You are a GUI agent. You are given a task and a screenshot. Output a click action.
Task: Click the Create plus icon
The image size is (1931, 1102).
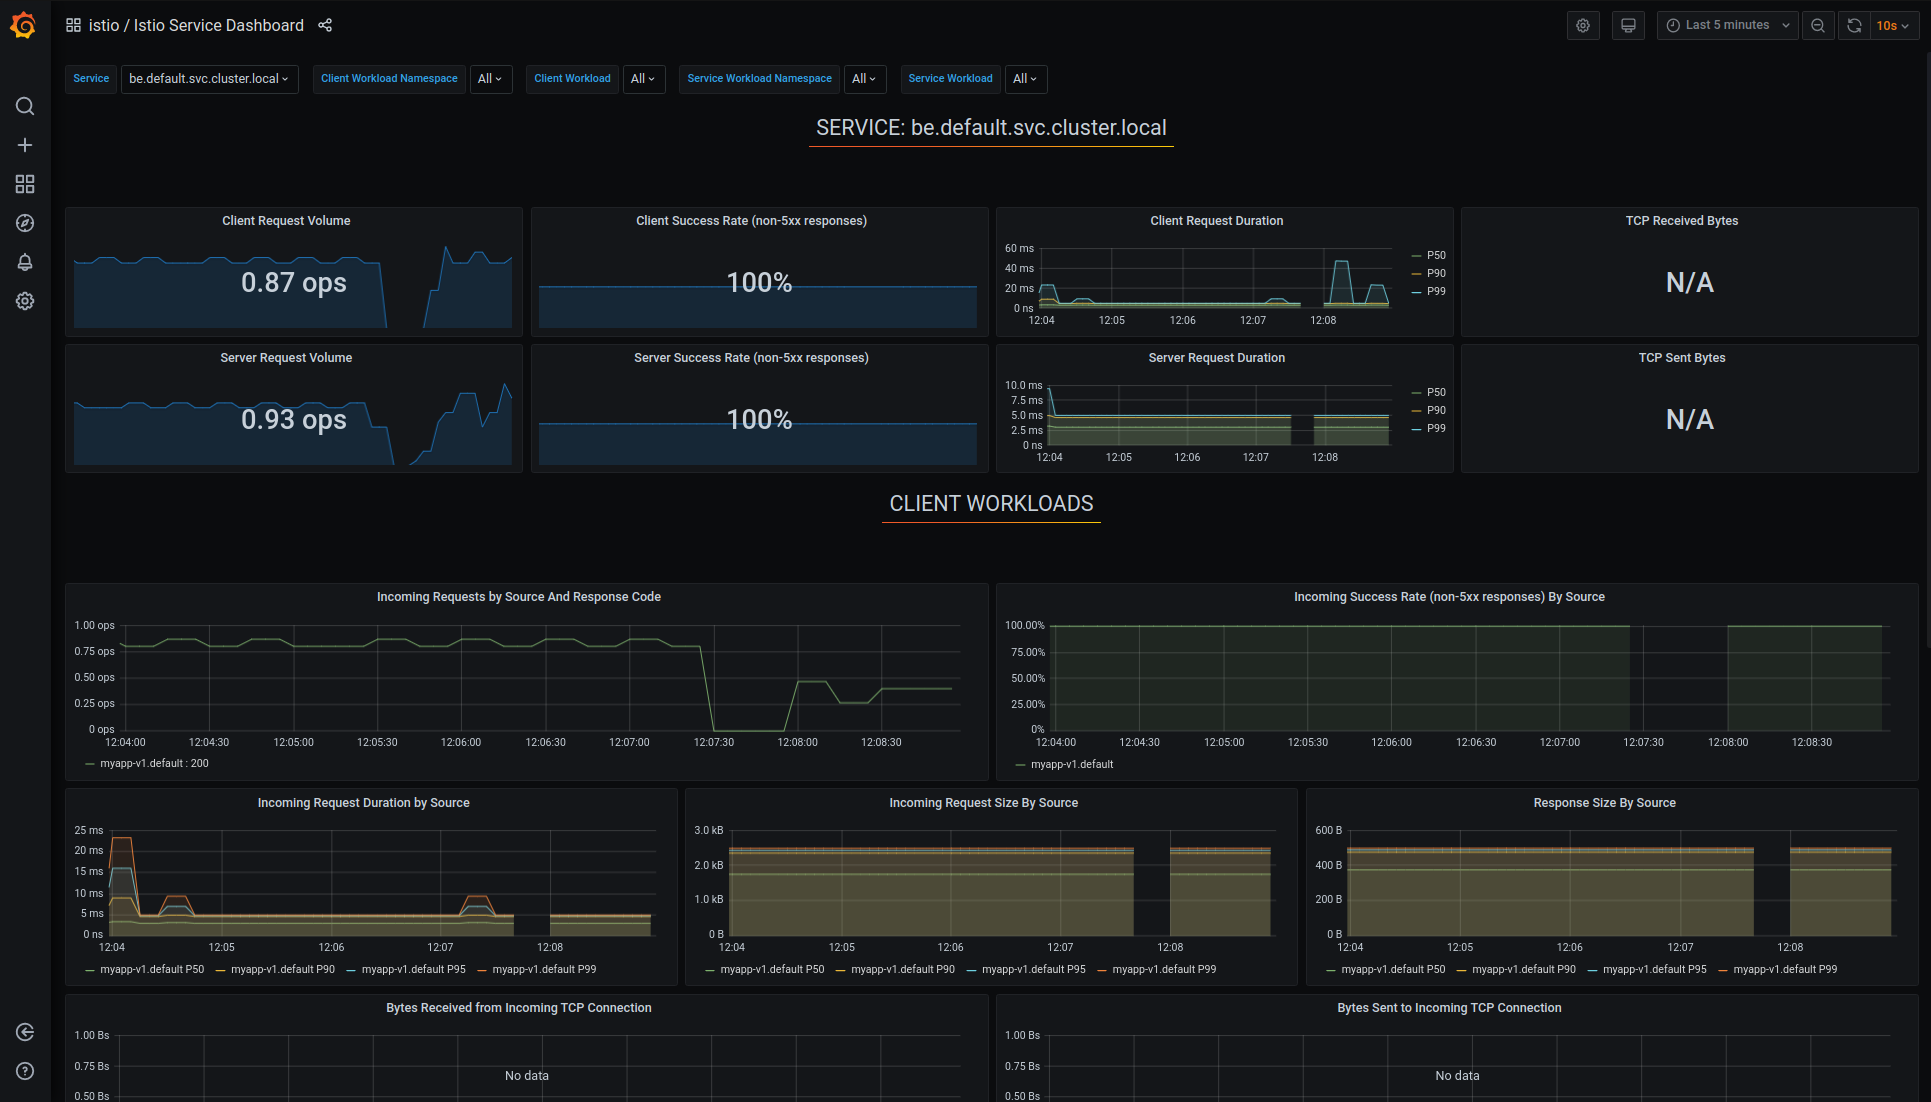[25, 145]
